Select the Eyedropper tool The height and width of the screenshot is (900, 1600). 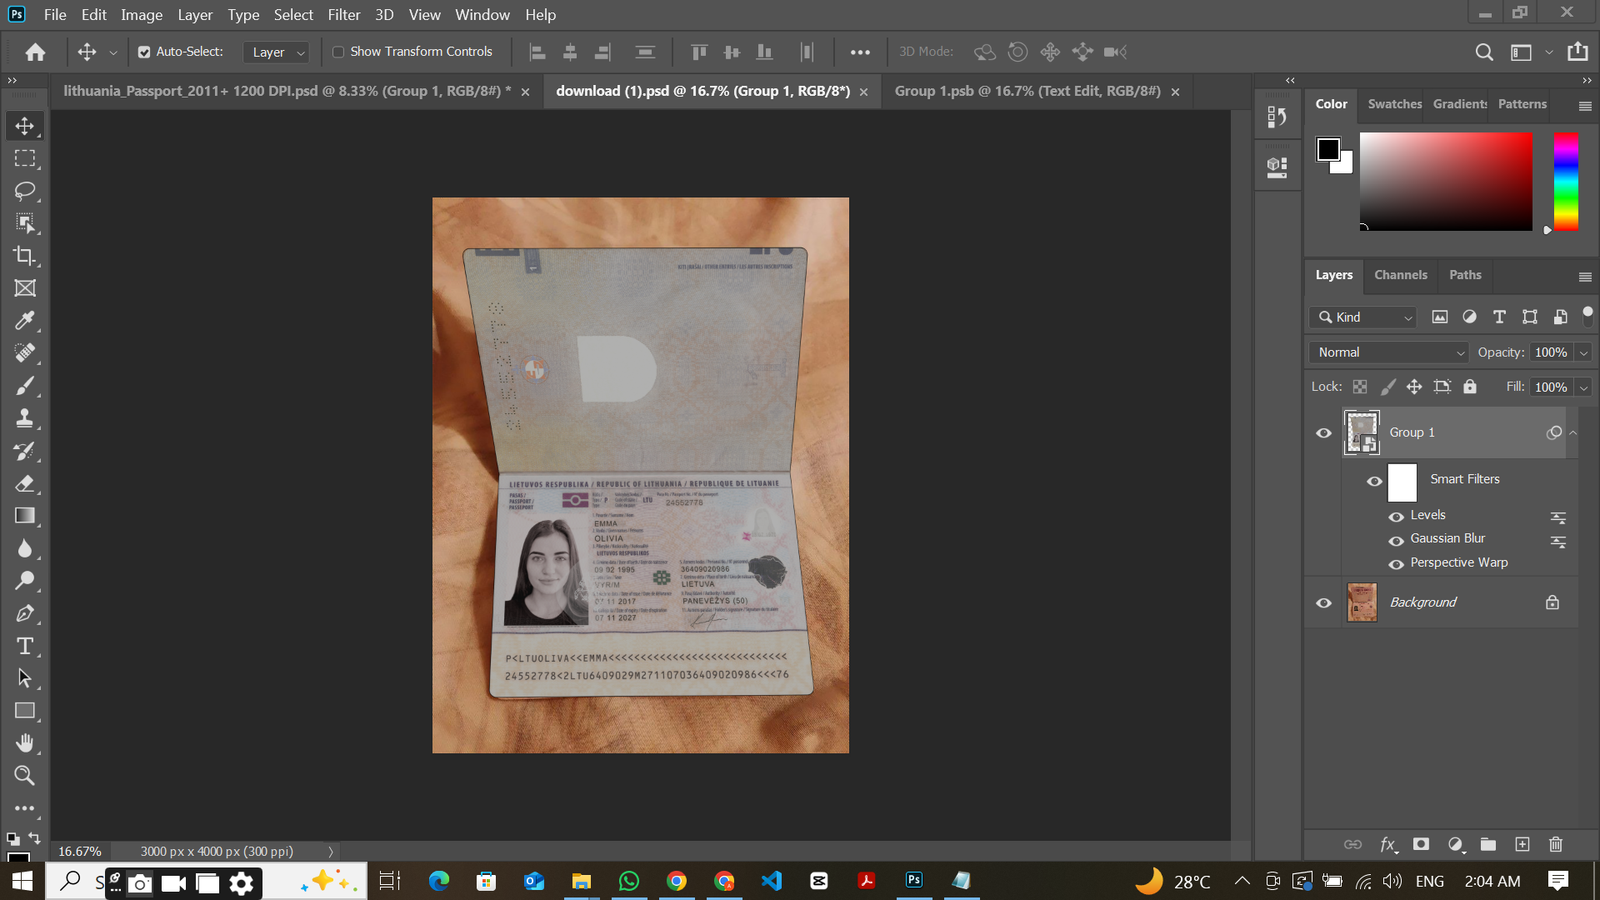pos(25,321)
